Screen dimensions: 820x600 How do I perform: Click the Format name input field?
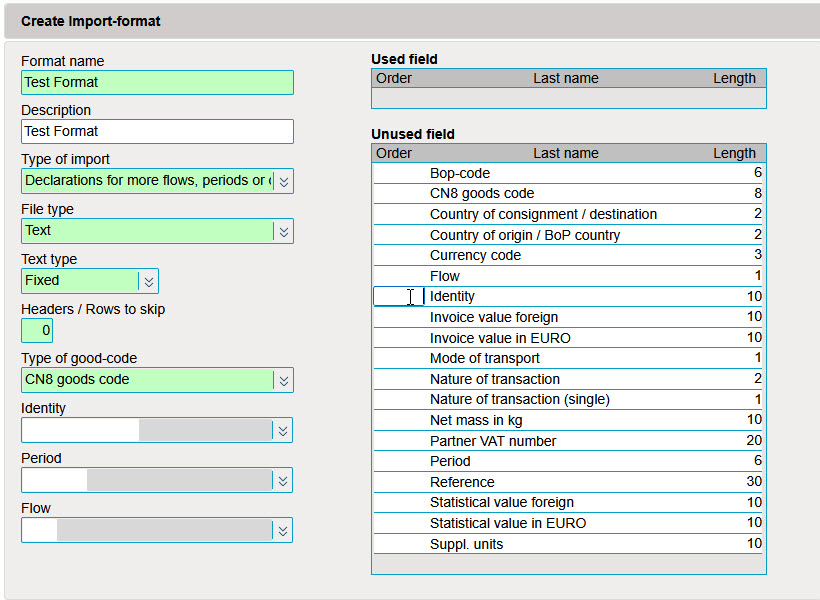pos(157,82)
